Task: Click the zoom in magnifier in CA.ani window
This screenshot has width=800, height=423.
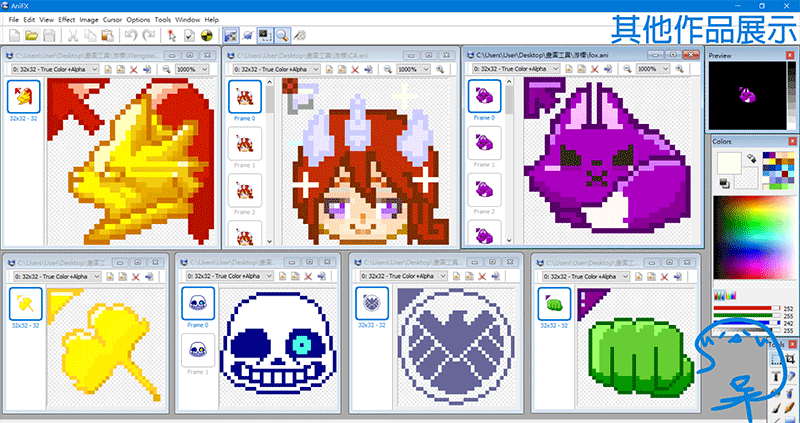Action: point(440,69)
